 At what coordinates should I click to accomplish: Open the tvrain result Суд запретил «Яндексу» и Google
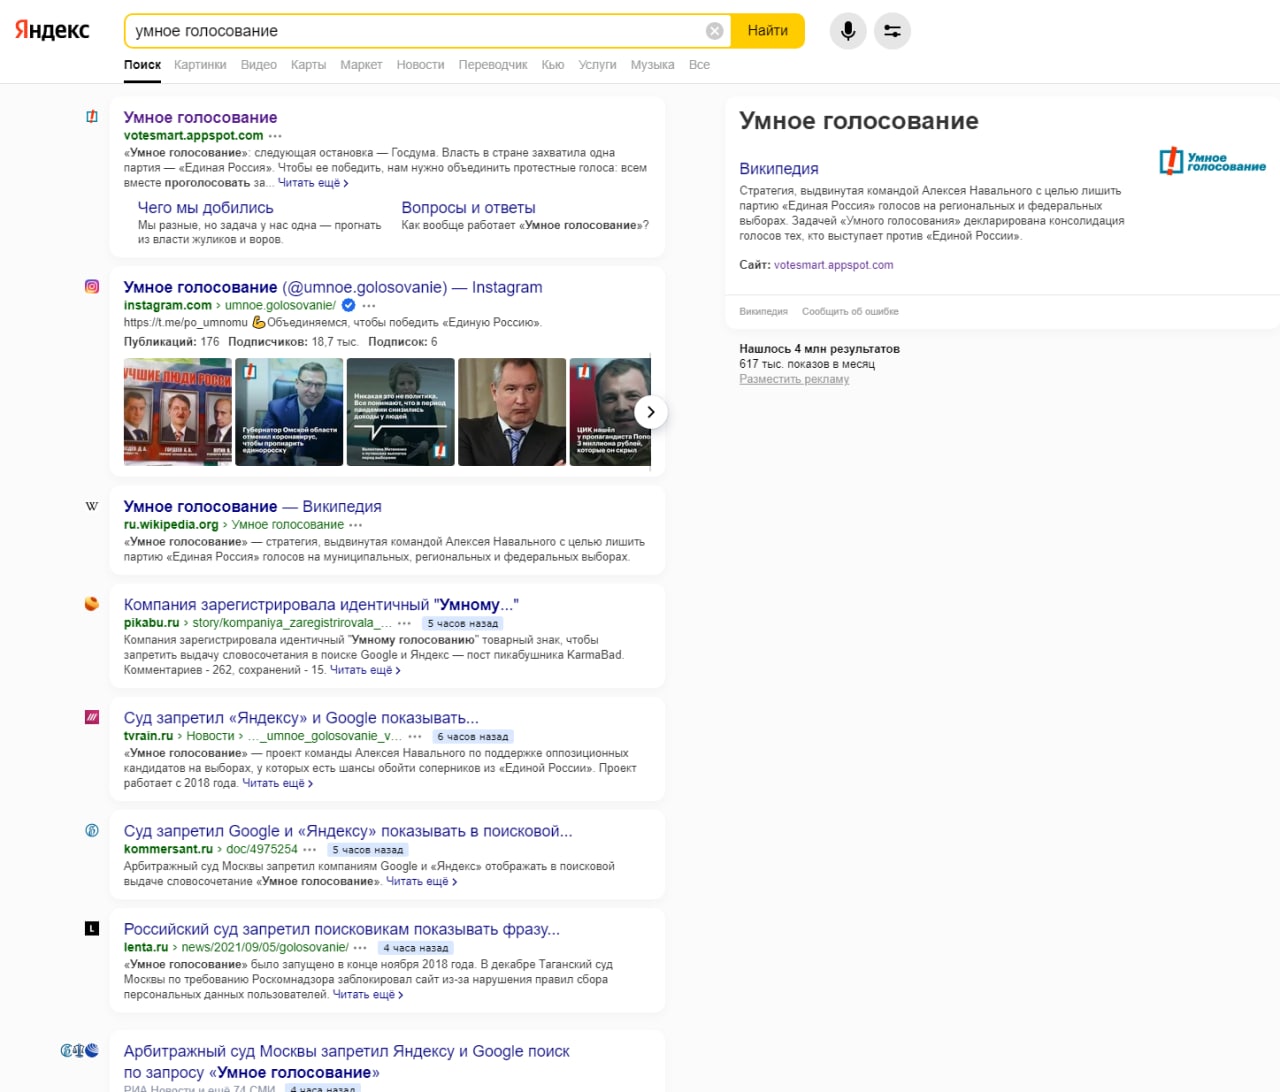point(301,718)
